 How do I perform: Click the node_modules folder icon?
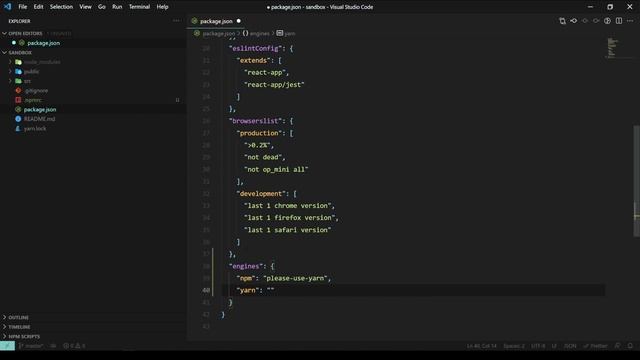[18, 62]
